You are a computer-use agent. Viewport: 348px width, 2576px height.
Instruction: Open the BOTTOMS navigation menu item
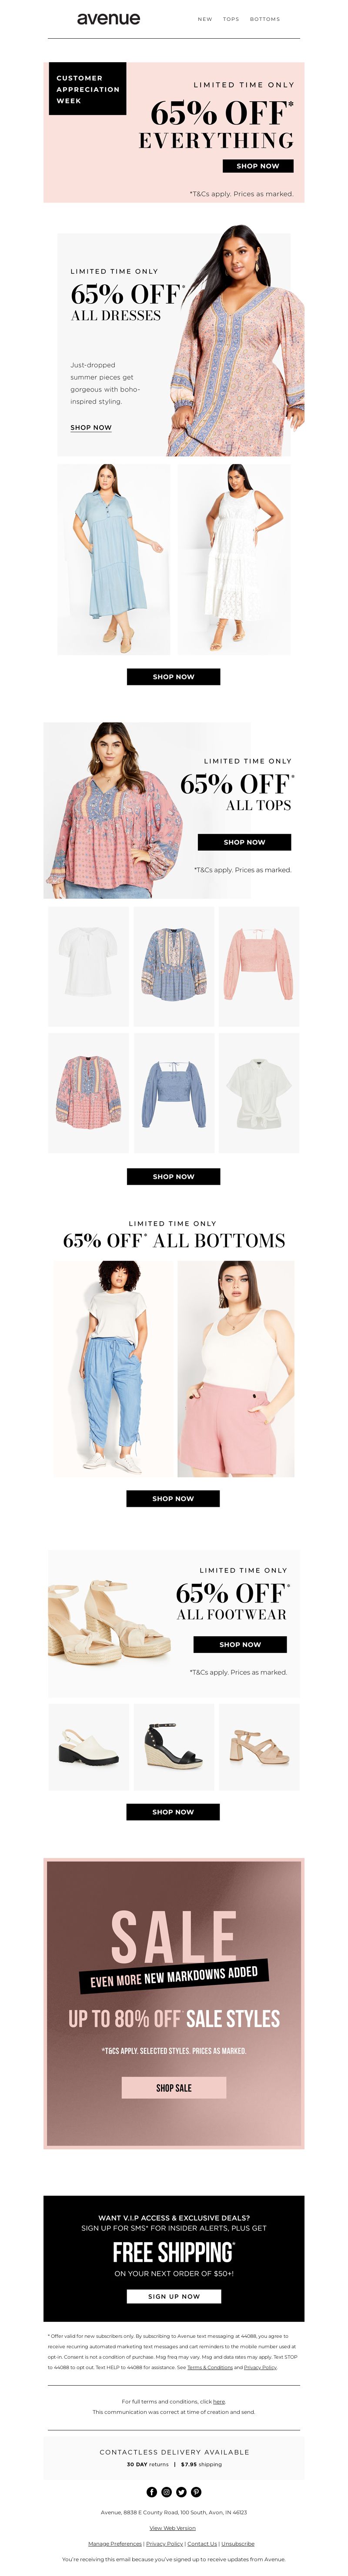pos(265,19)
